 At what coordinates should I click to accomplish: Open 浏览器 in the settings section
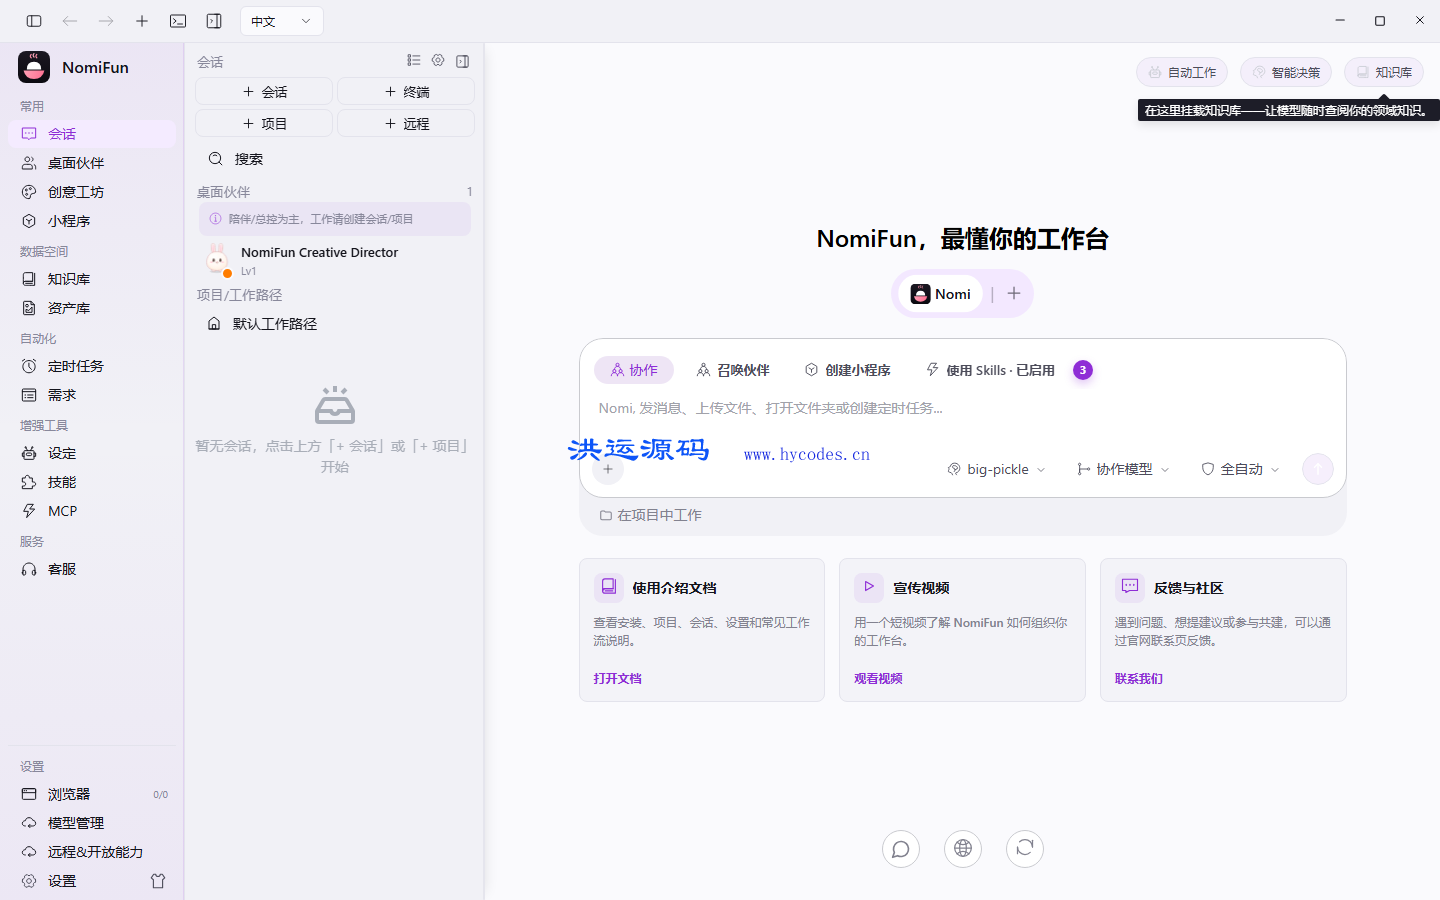[x=92, y=794]
